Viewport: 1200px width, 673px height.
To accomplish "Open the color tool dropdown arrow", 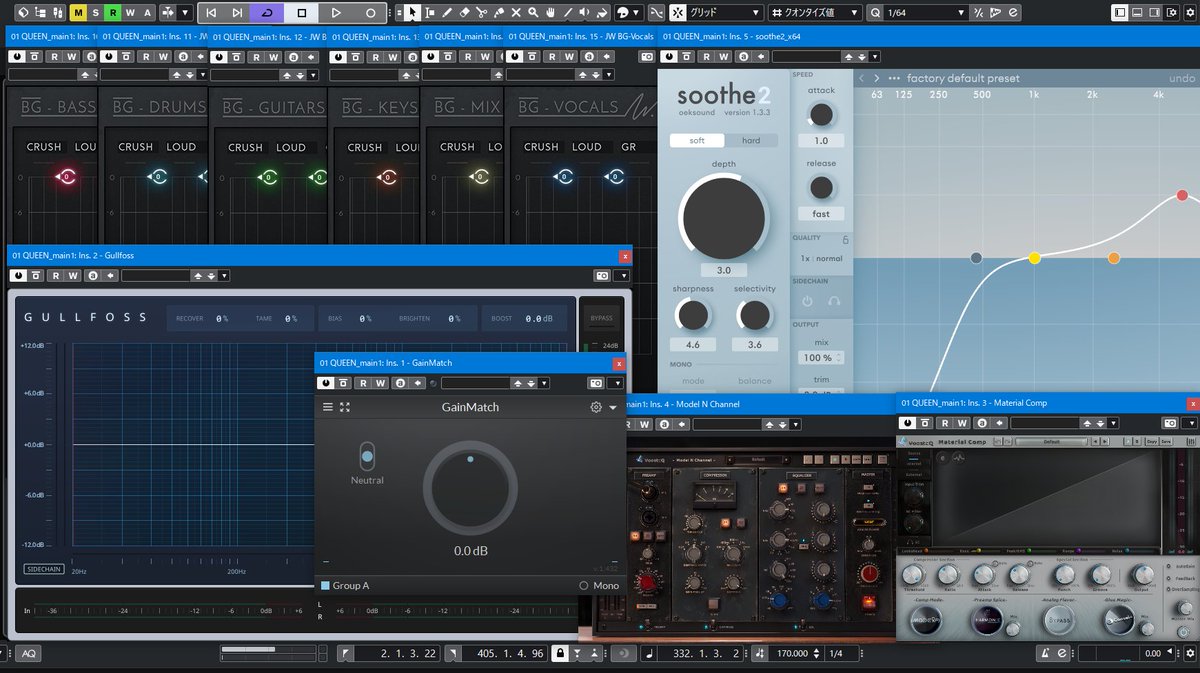I will pyautogui.click(x=636, y=13).
